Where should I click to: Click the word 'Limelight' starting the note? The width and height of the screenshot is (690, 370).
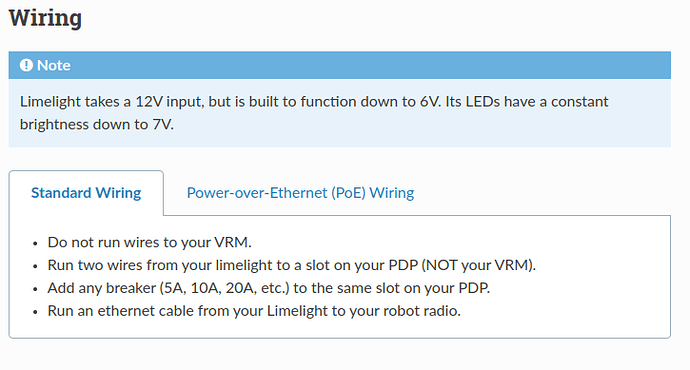(51, 102)
